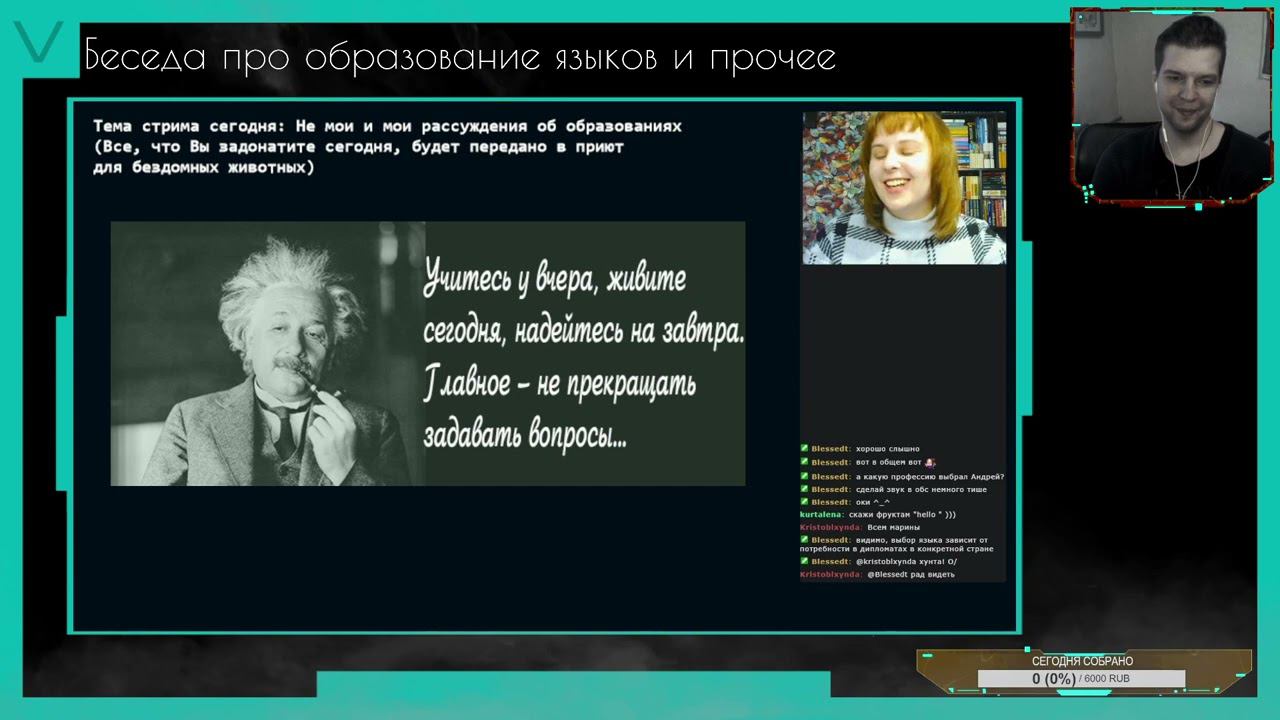Image resolution: width=1280 pixels, height=720 pixels.
Task: Click the badge beside the "а какую профессию" message
Action: tap(804, 476)
